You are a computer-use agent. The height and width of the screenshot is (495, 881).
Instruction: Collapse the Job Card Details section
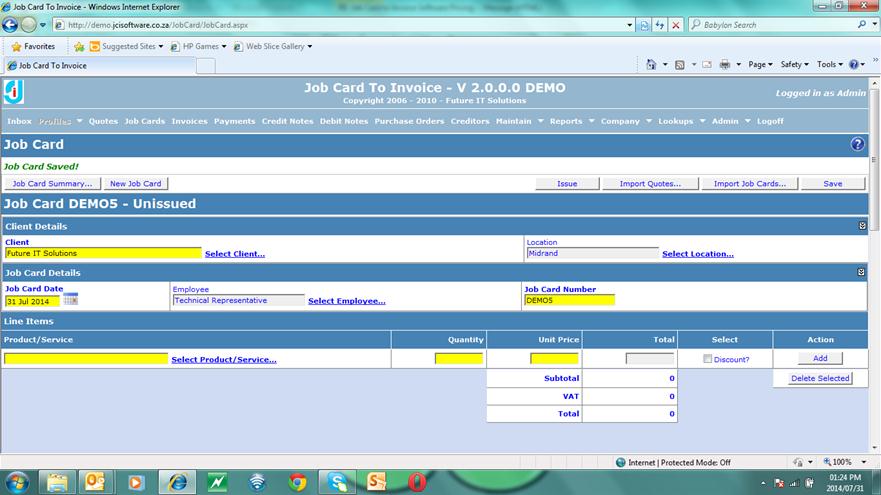pyautogui.click(x=862, y=272)
